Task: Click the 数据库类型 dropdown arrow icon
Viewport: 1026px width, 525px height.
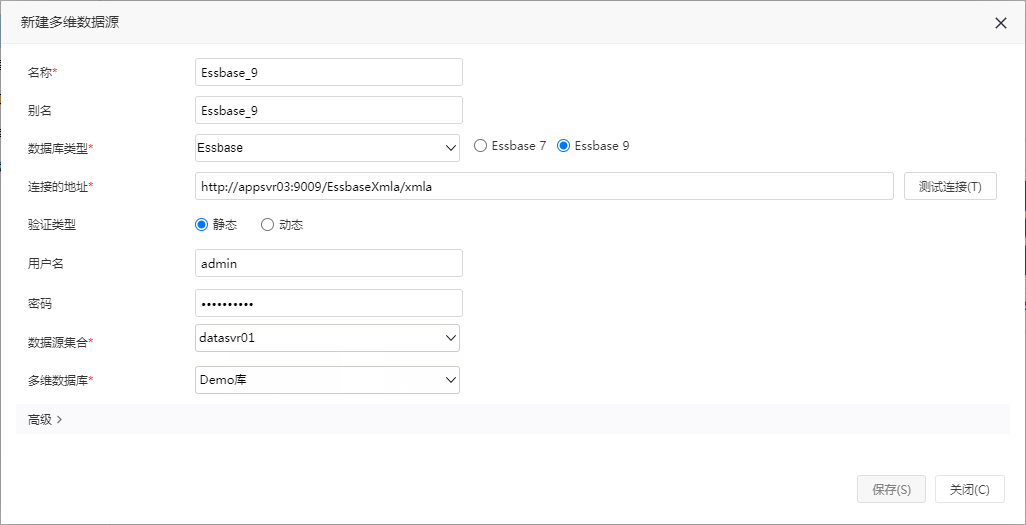Action: point(450,148)
